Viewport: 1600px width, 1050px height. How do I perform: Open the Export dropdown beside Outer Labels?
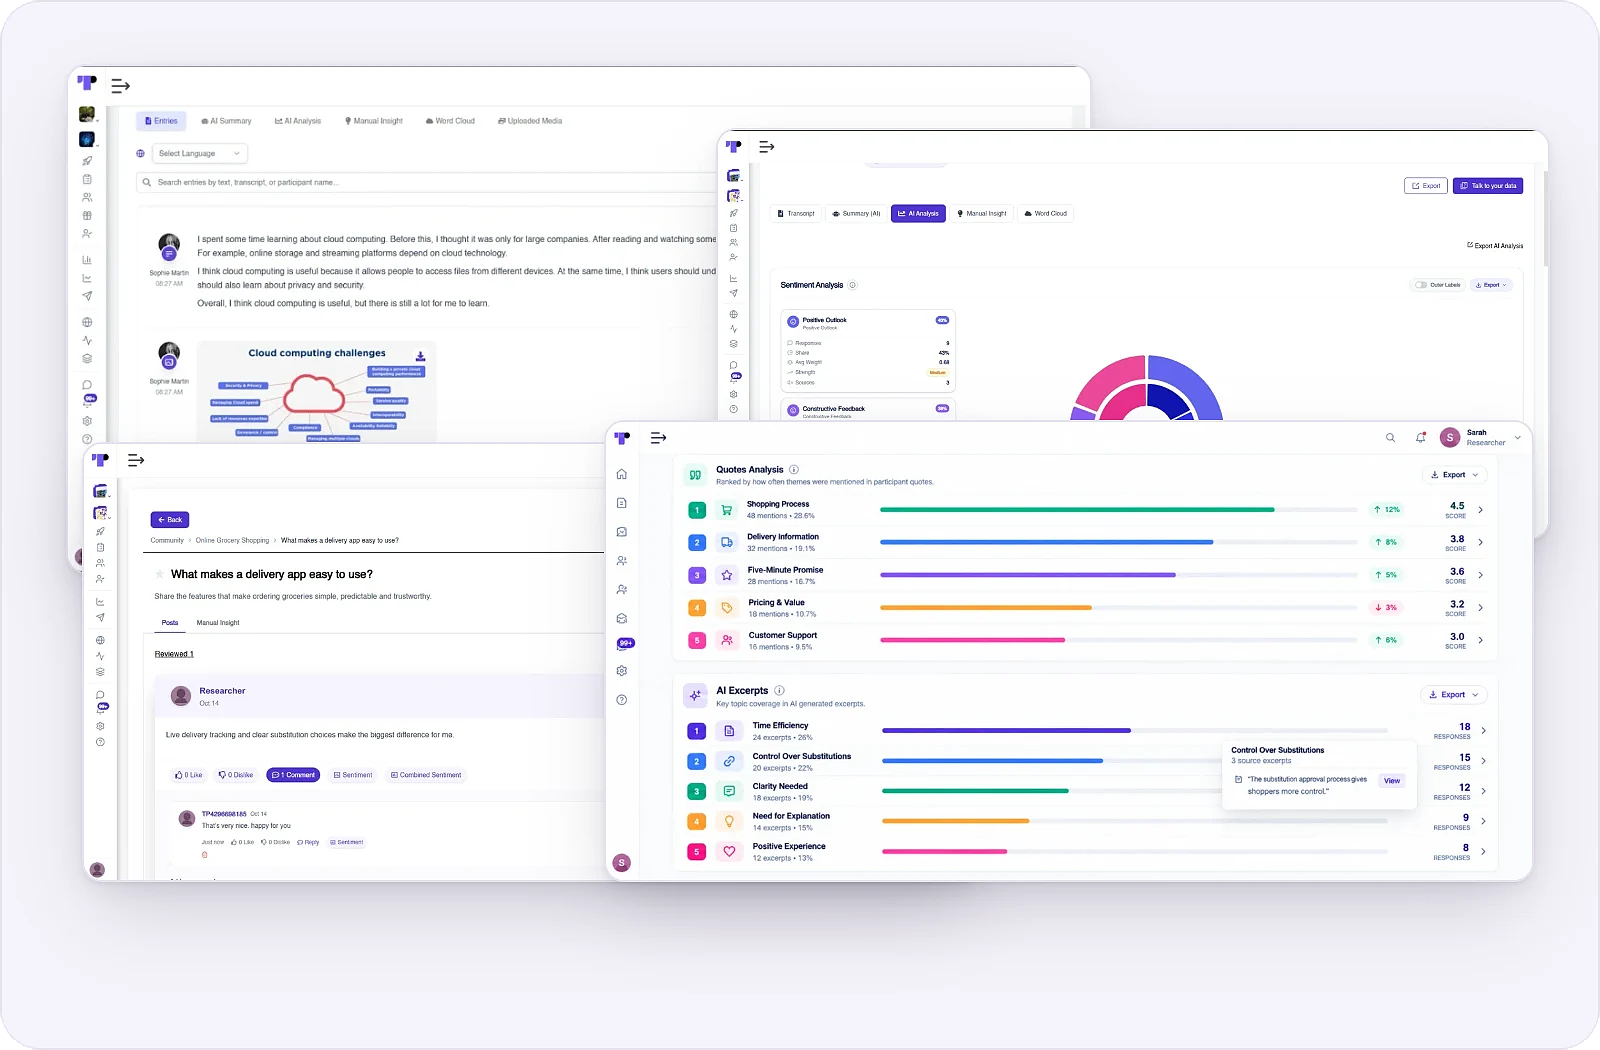(x=1491, y=285)
